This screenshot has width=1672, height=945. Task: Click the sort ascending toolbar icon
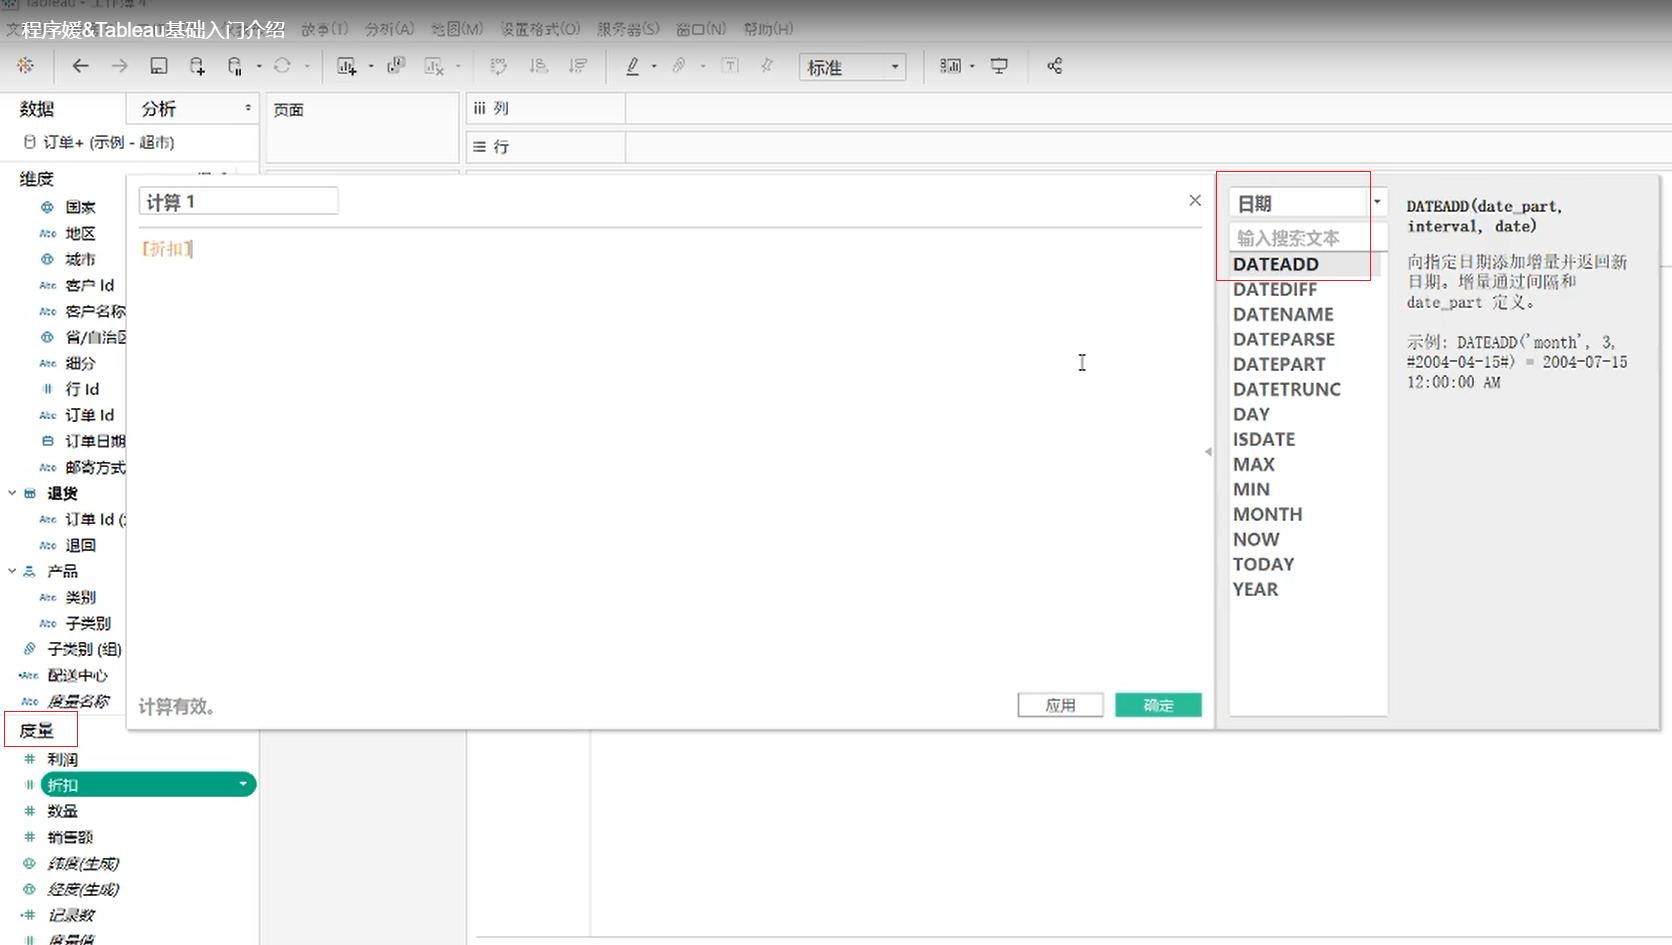click(538, 66)
